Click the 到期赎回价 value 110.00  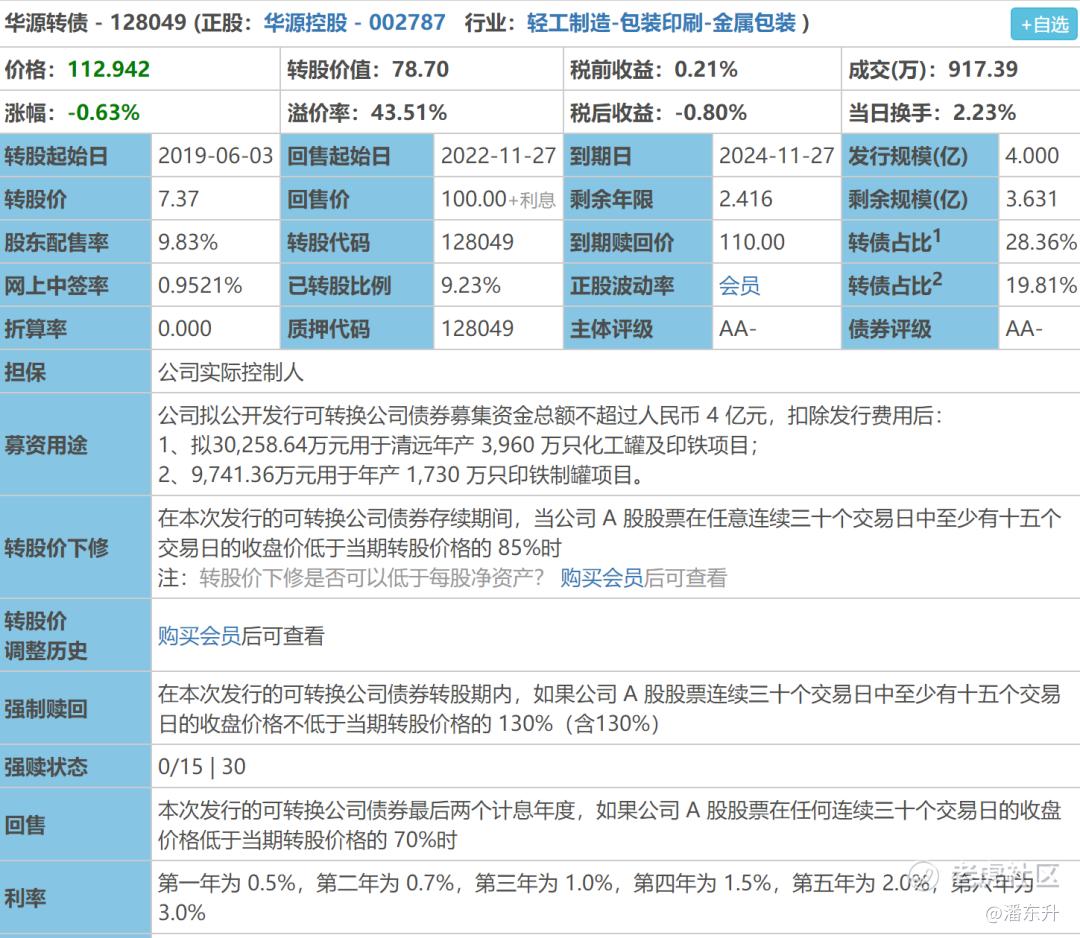click(x=752, y=242)
